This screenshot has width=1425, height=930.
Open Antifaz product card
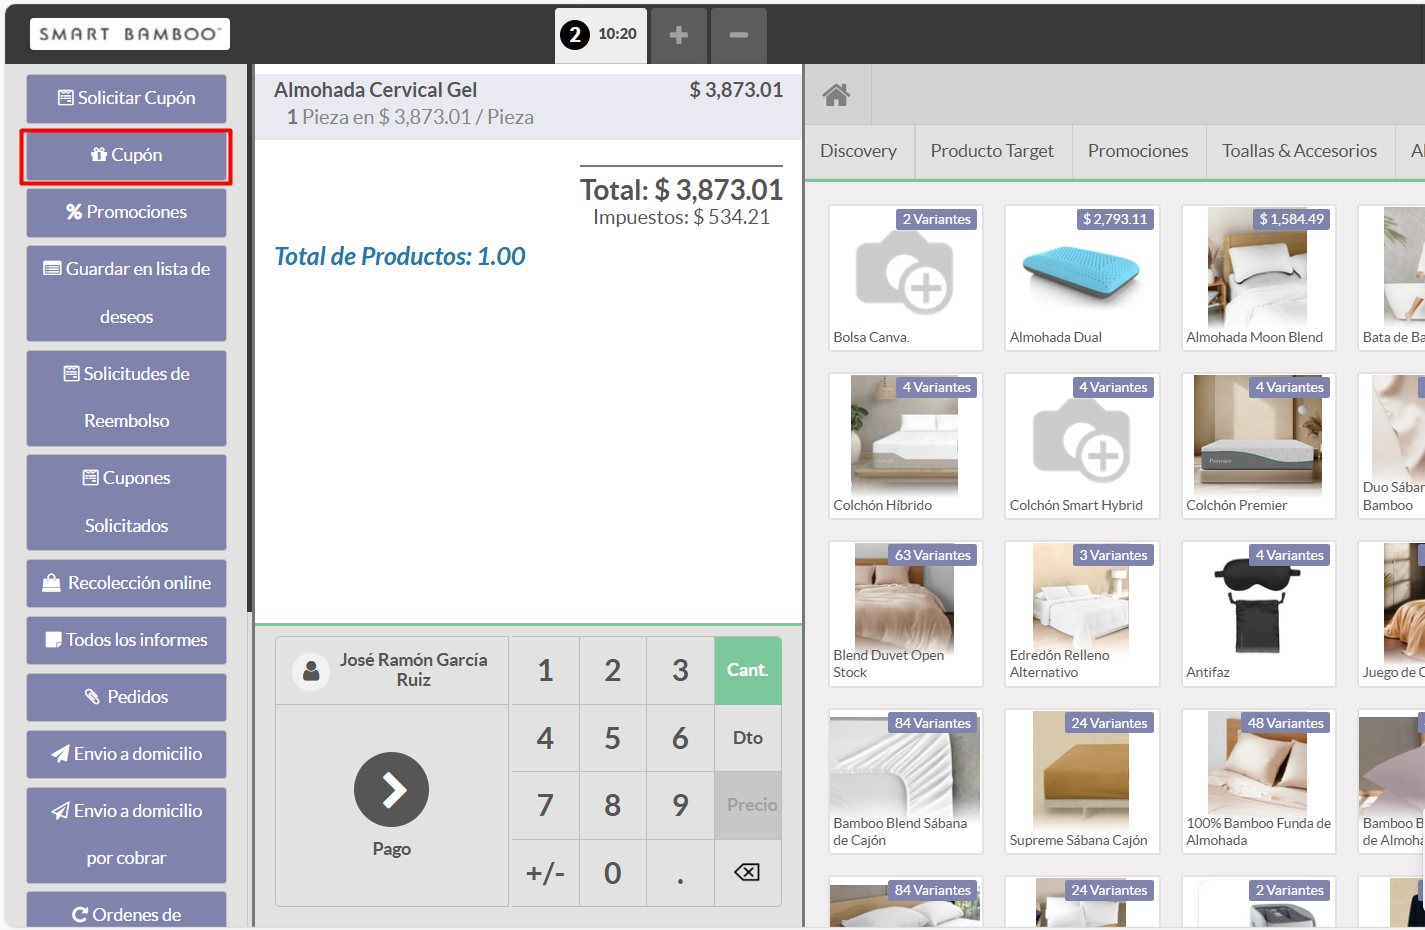point(1258,614)
